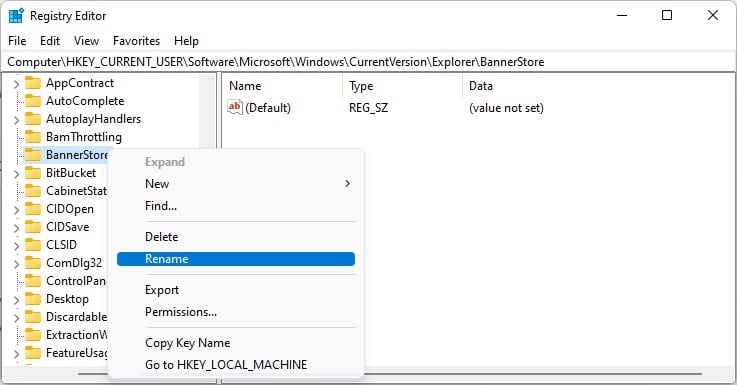Viewport: 737px width, 385px height.
Task: Open the Favorites menu
Action: [x=136, y=41]
